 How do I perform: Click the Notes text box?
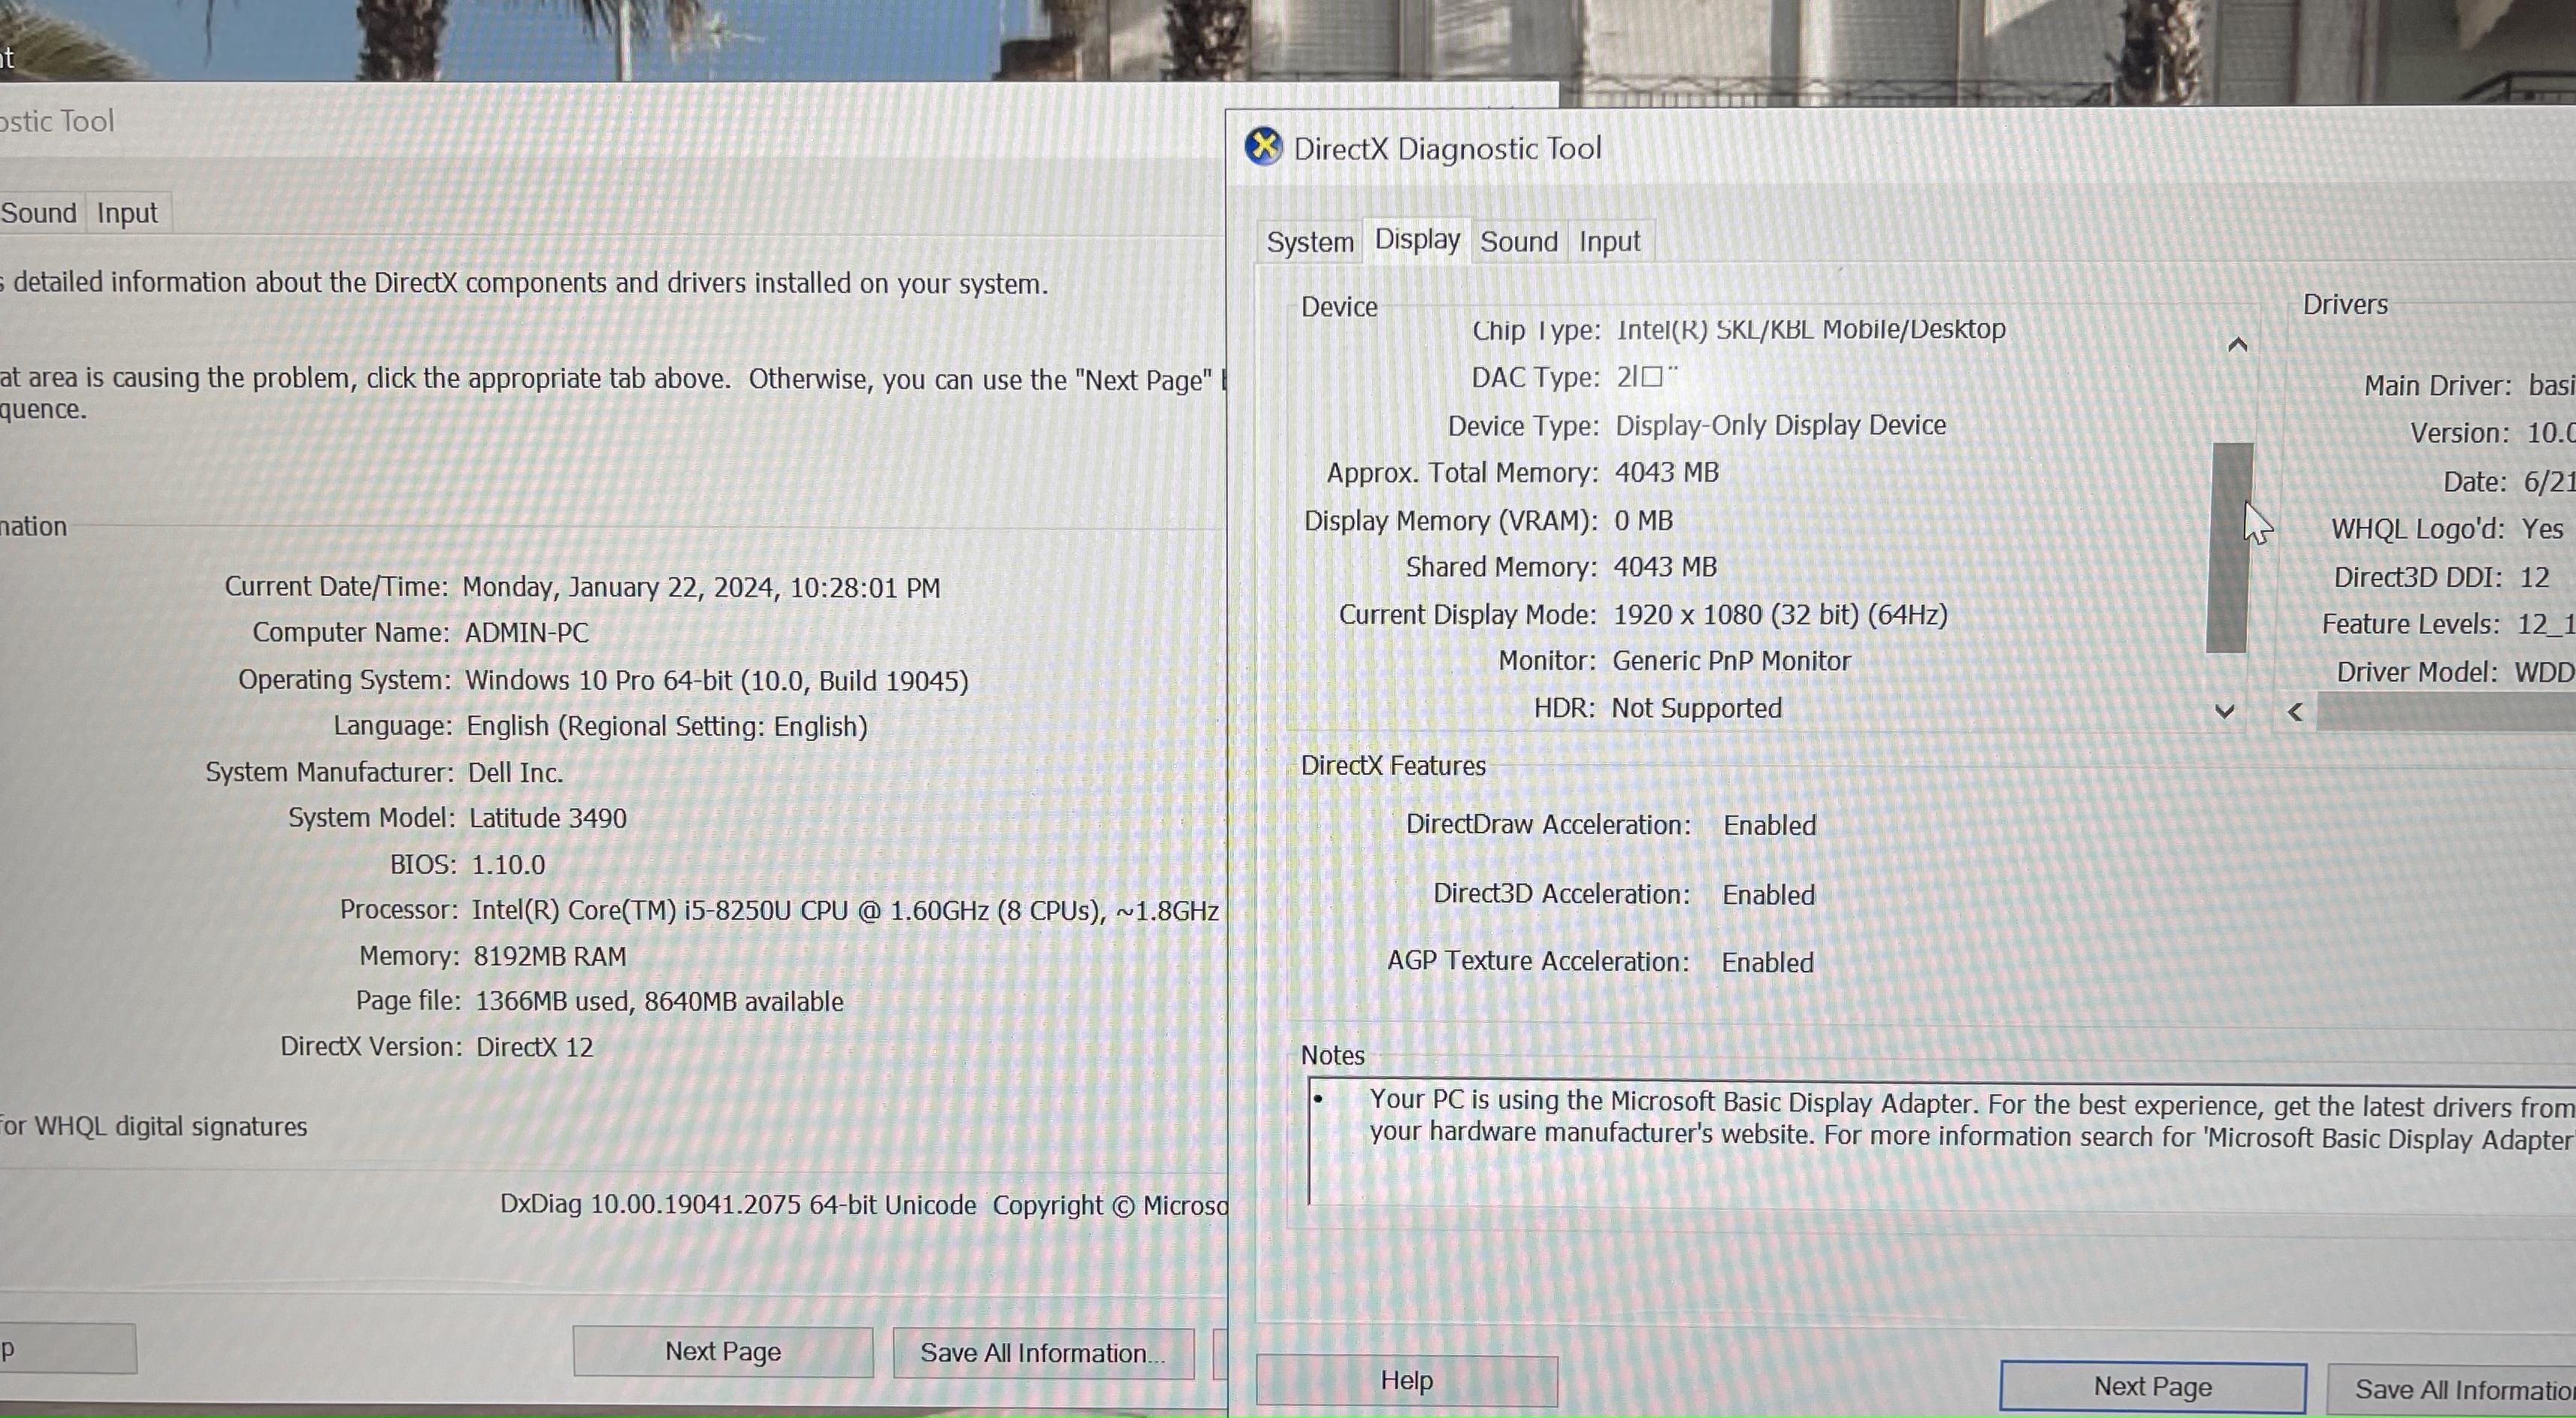point(1941,1142)
